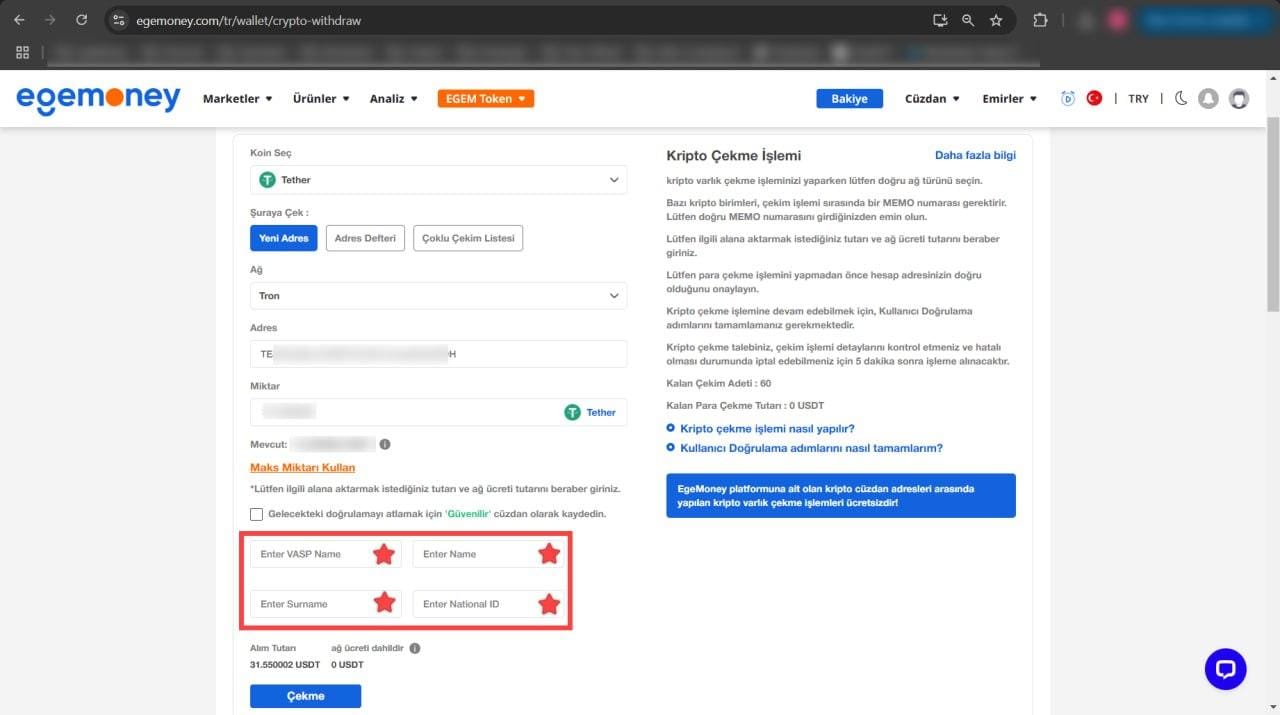1280x715 pixels.
Task: Open the browser extensions puzzle icon
Action: point(1040,20)
